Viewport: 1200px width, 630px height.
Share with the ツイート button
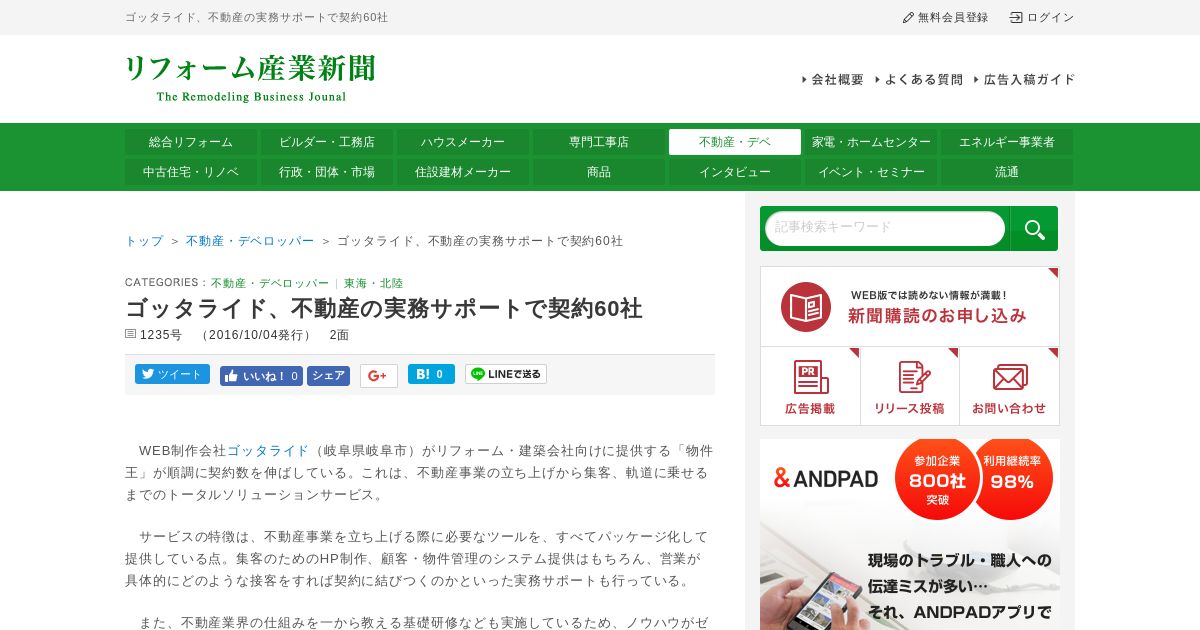coord(172,374)
